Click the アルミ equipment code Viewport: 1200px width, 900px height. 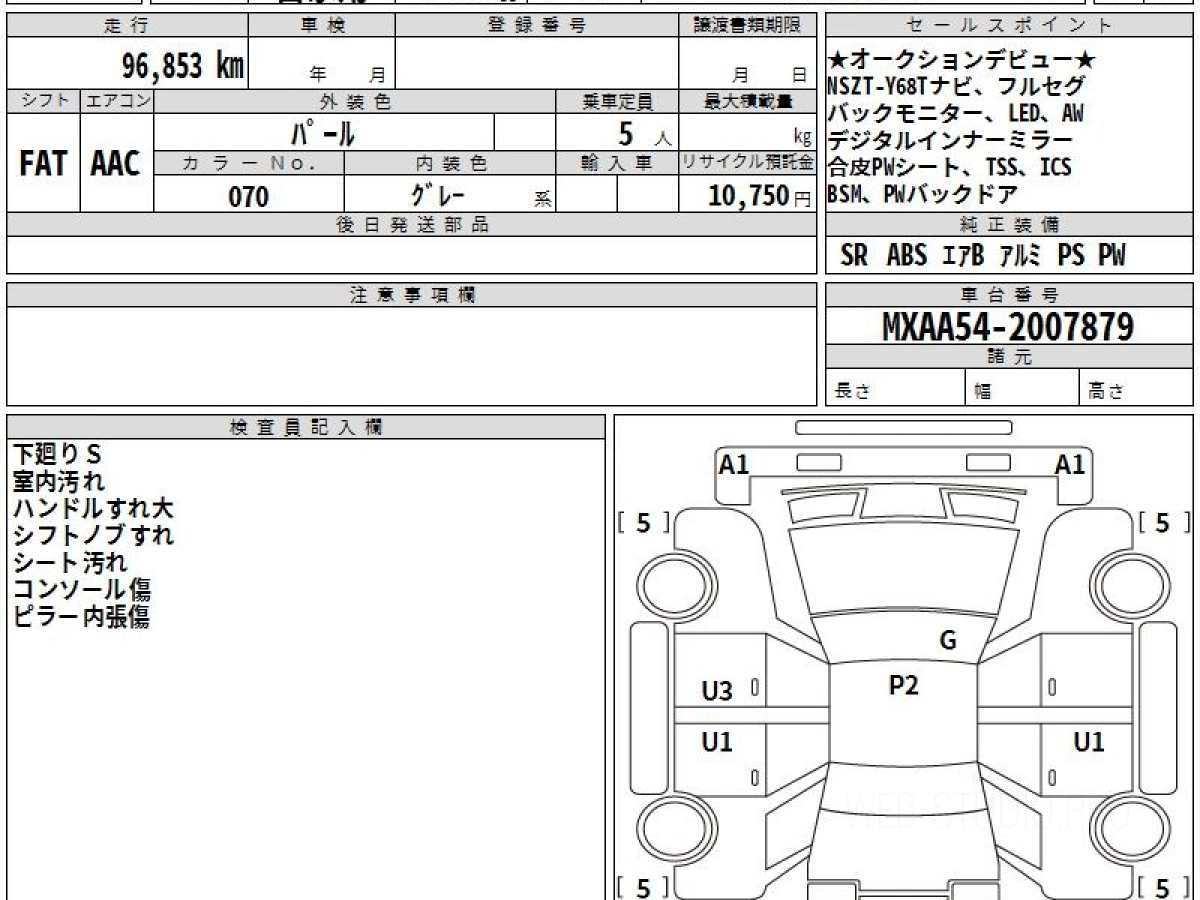pos(1022,256)
